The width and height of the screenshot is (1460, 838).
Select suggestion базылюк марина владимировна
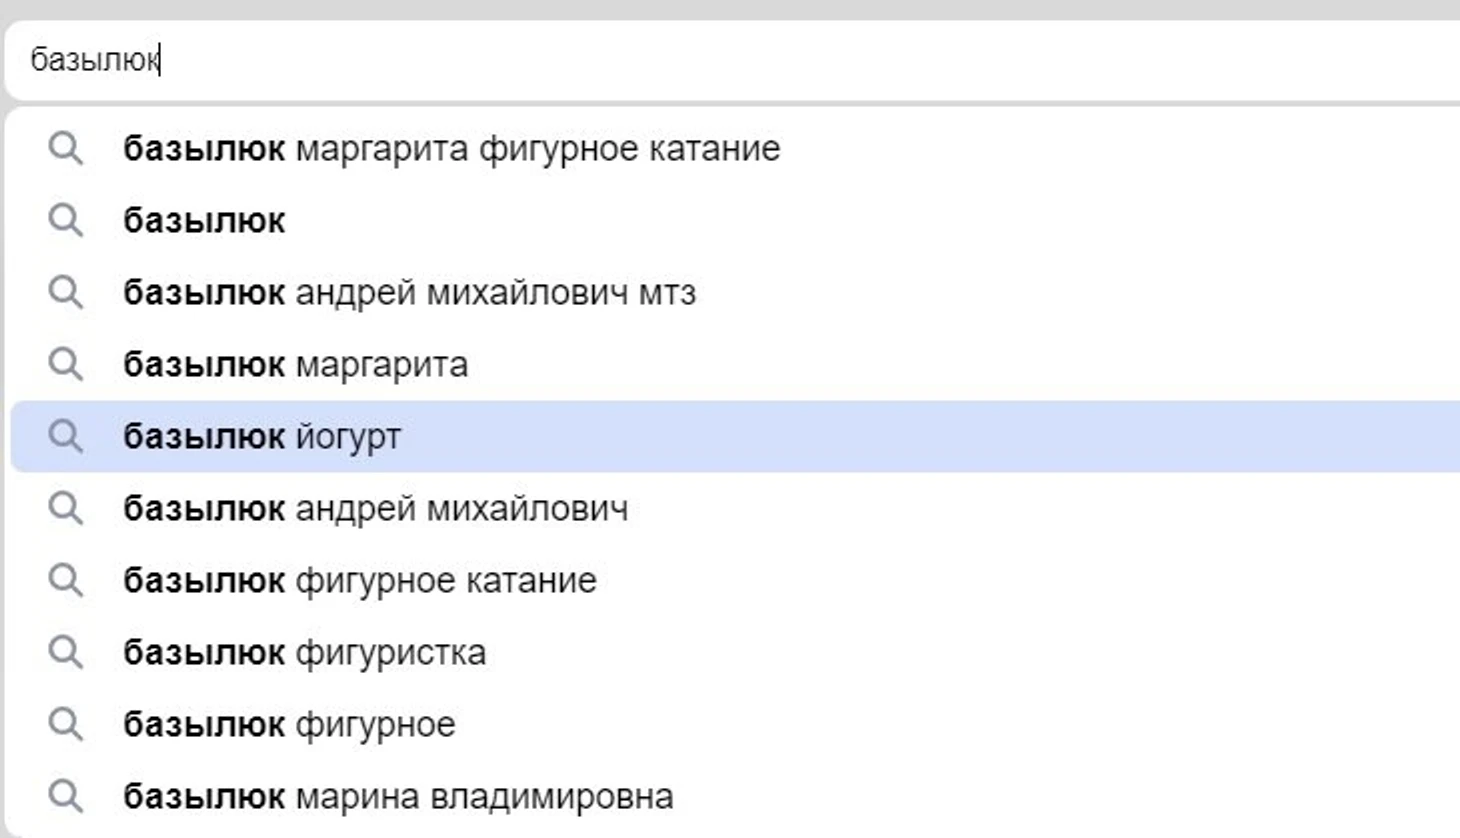[398, 797]
